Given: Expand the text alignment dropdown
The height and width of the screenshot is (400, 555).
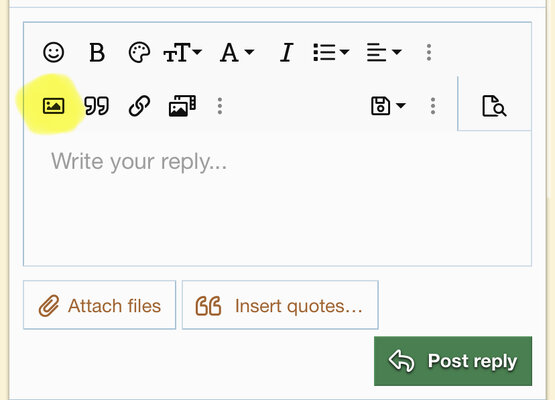Looking at the screenshot, I should (384, 52).
